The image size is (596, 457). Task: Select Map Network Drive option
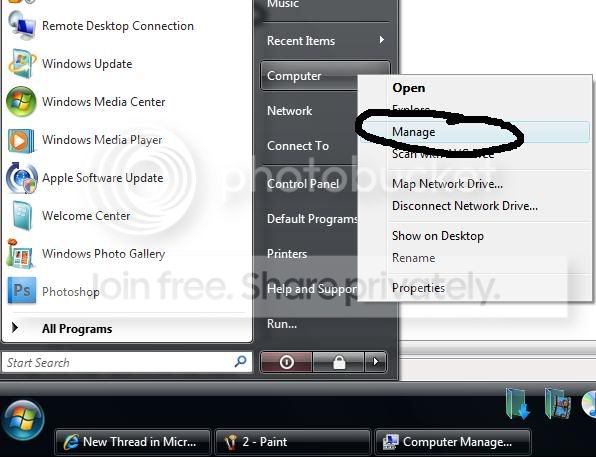coord(447,184)
